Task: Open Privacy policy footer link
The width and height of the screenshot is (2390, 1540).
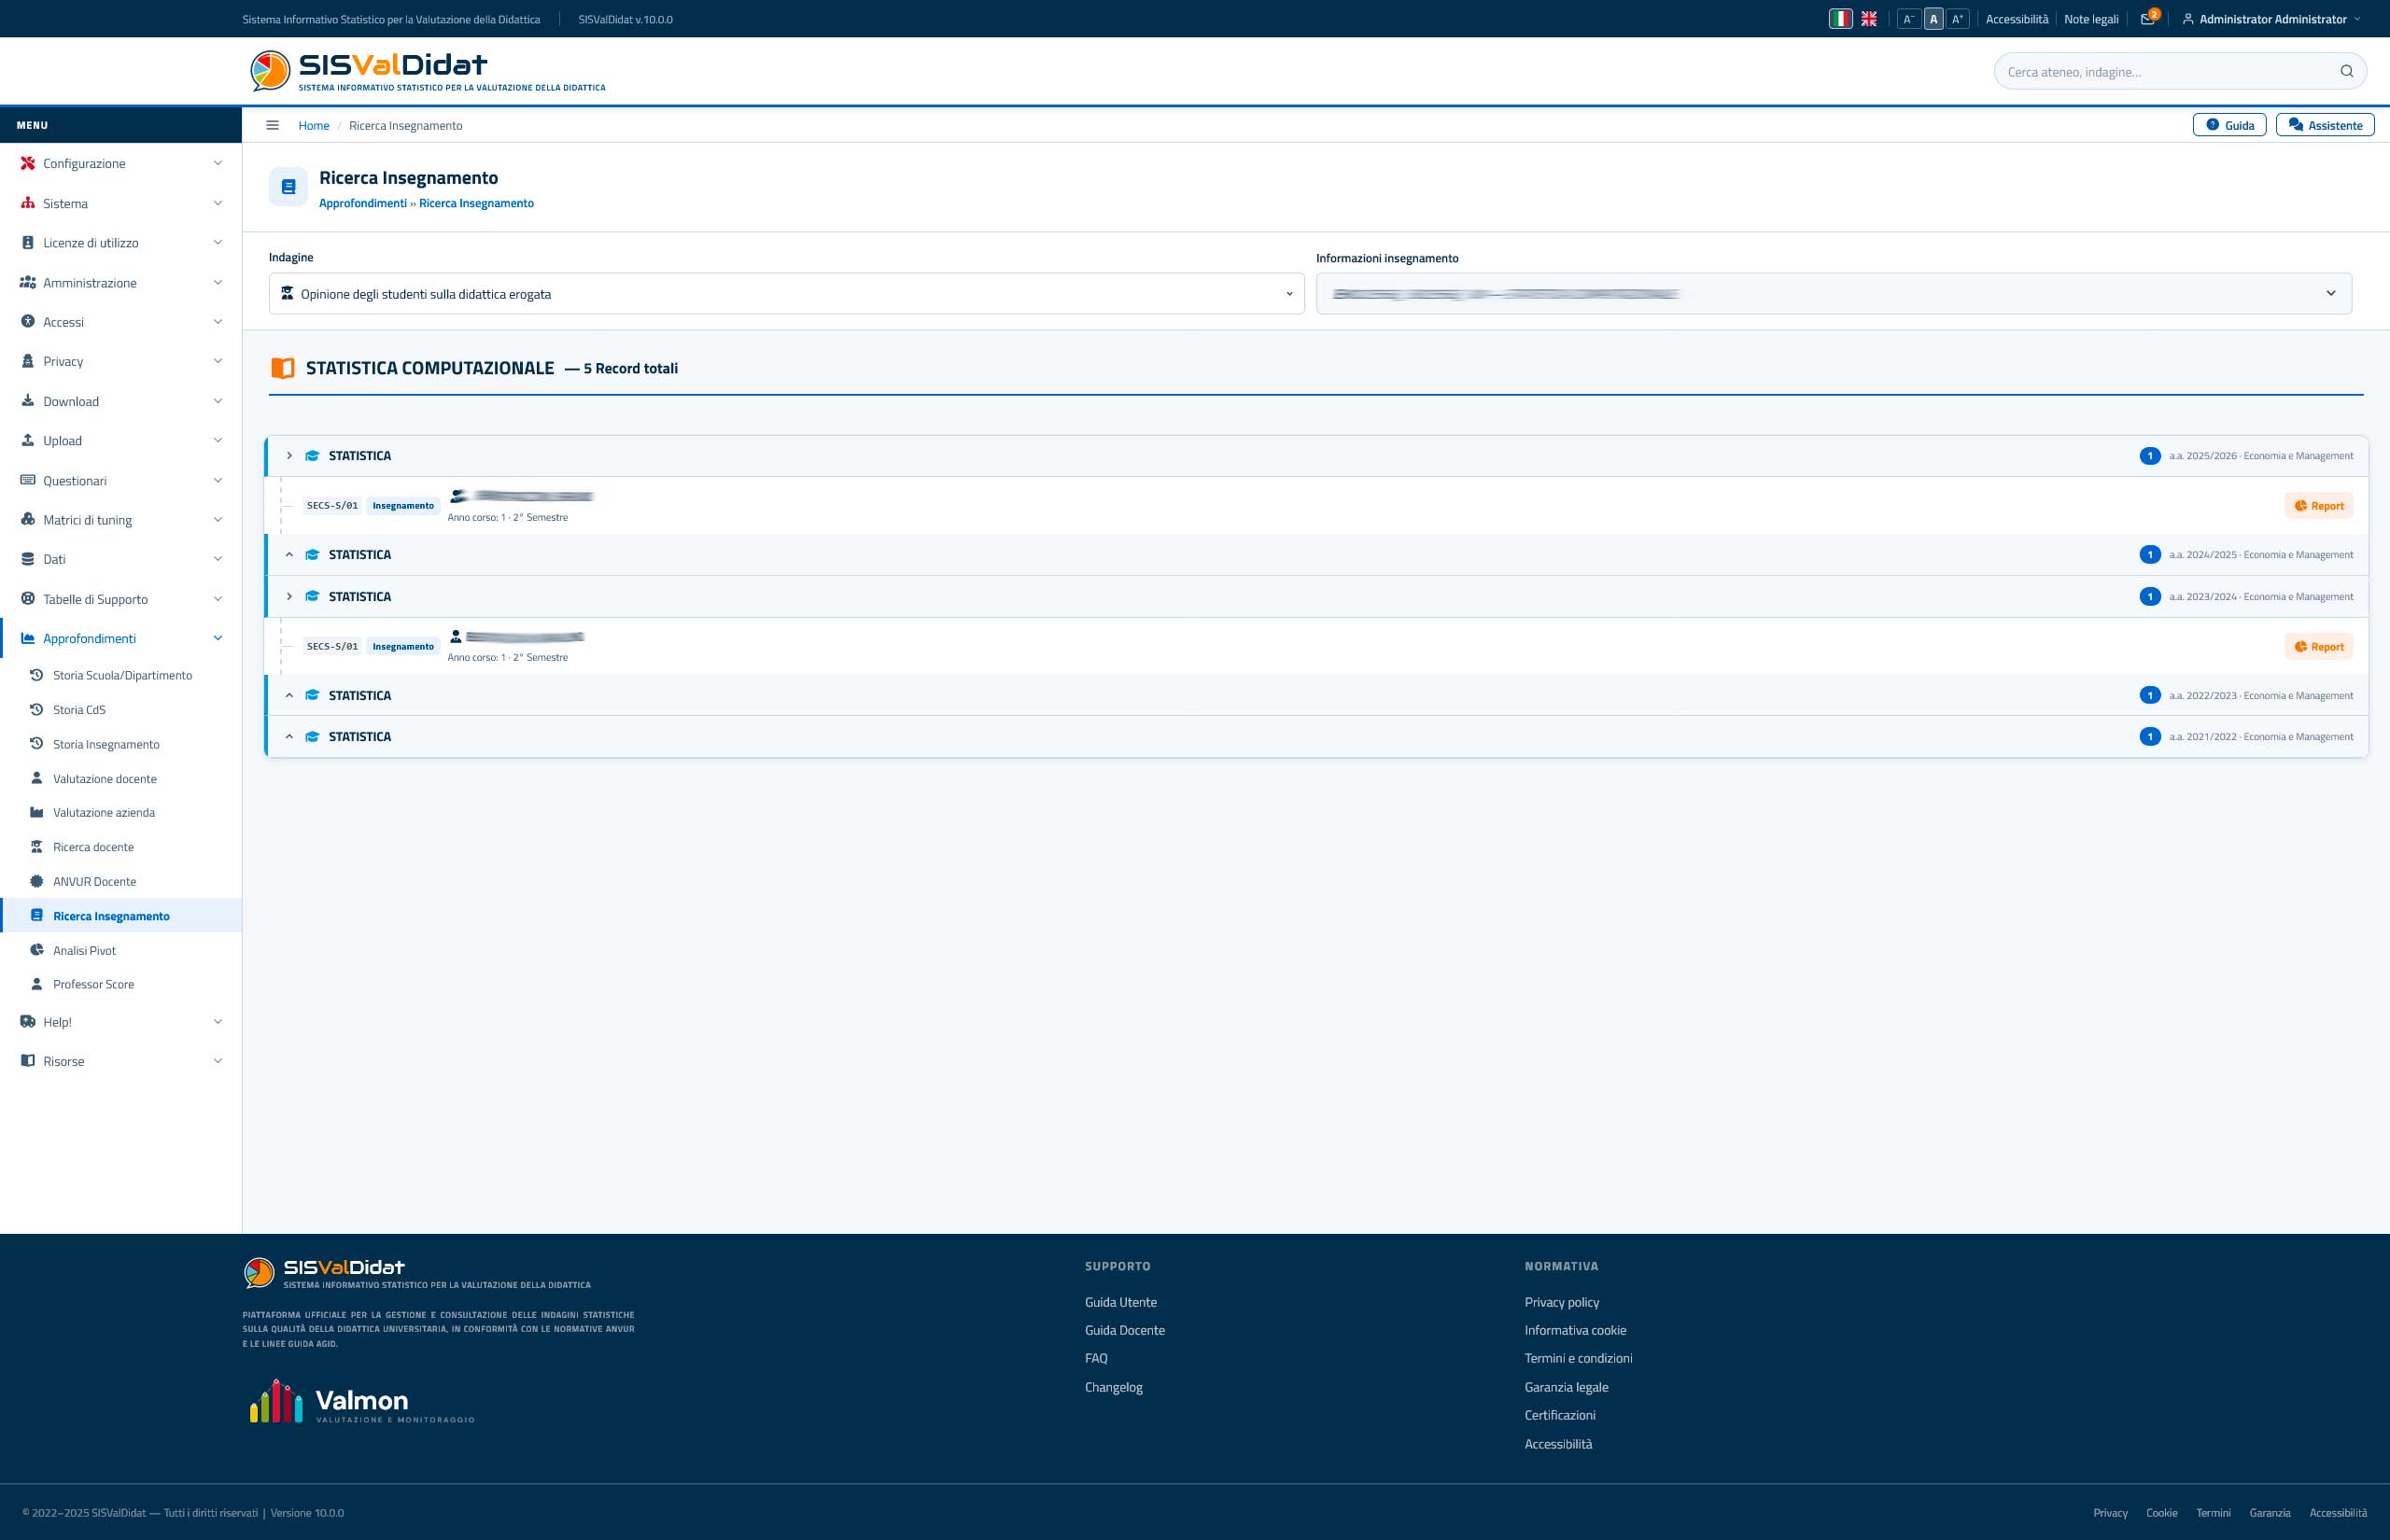Action: [1561, 1302]
